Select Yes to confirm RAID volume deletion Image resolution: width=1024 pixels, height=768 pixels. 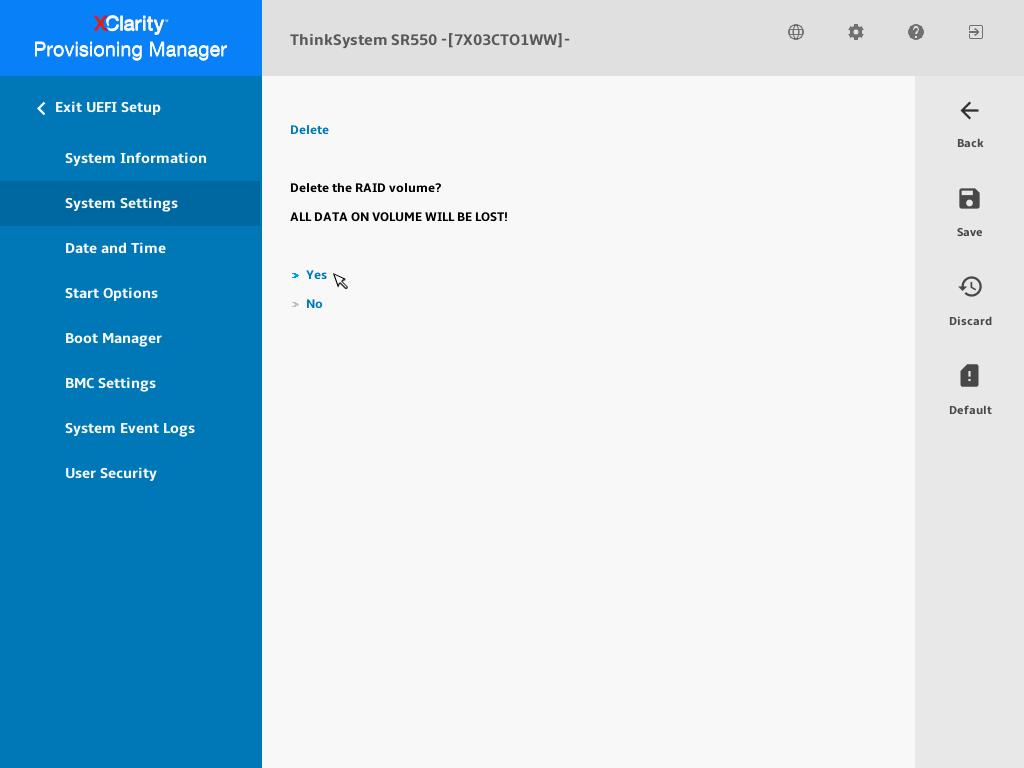click(316, 275)
